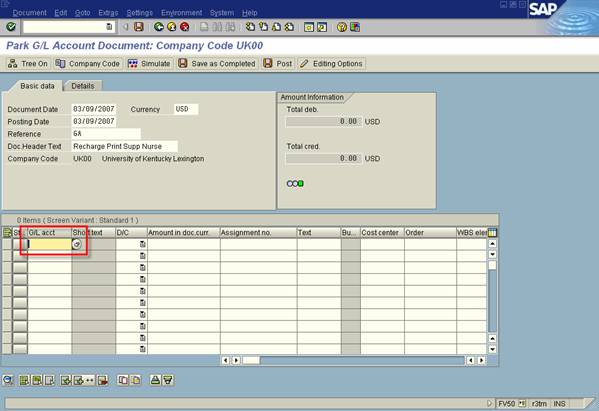Click the select-all icon at table header corner
The image size is (599, 411).
click(7, 232)
